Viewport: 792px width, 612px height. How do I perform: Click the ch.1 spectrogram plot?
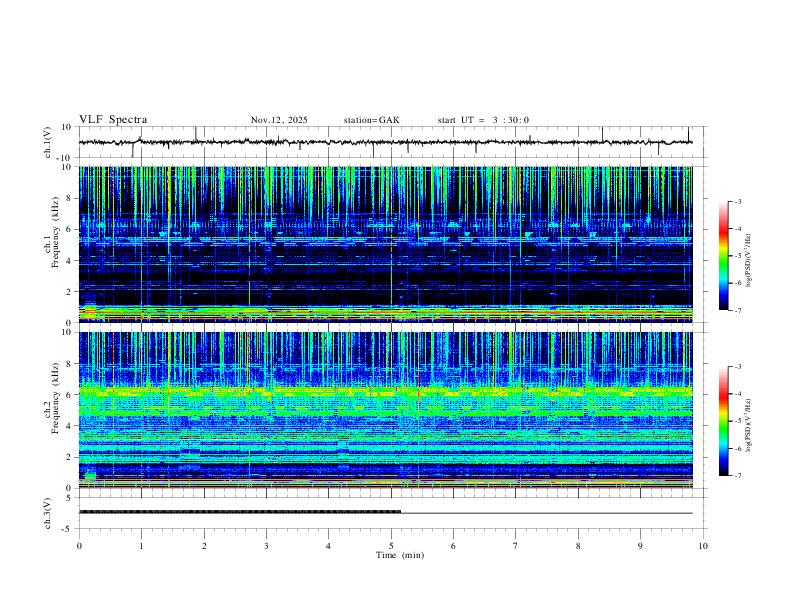pos(385,244)
